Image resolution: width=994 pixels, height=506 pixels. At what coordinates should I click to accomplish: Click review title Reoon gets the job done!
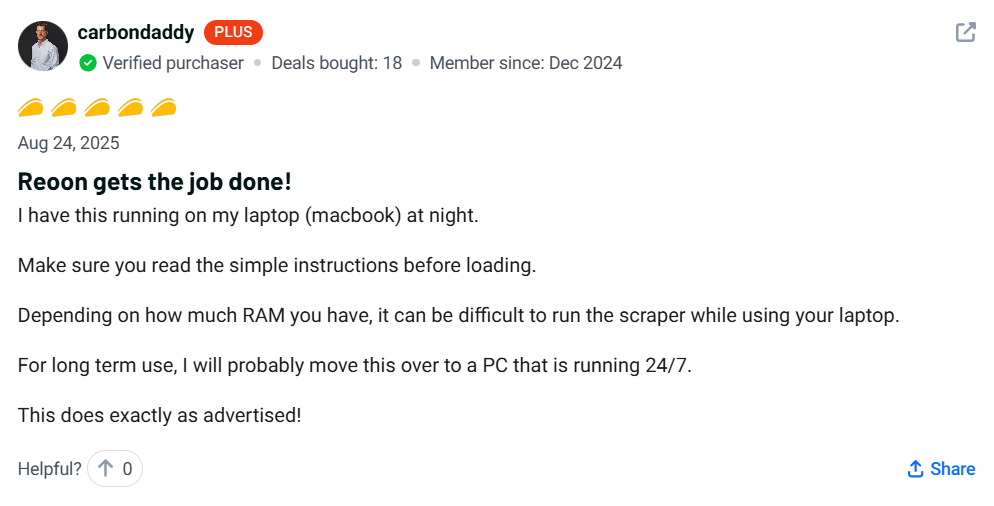(x=154, y=182)
